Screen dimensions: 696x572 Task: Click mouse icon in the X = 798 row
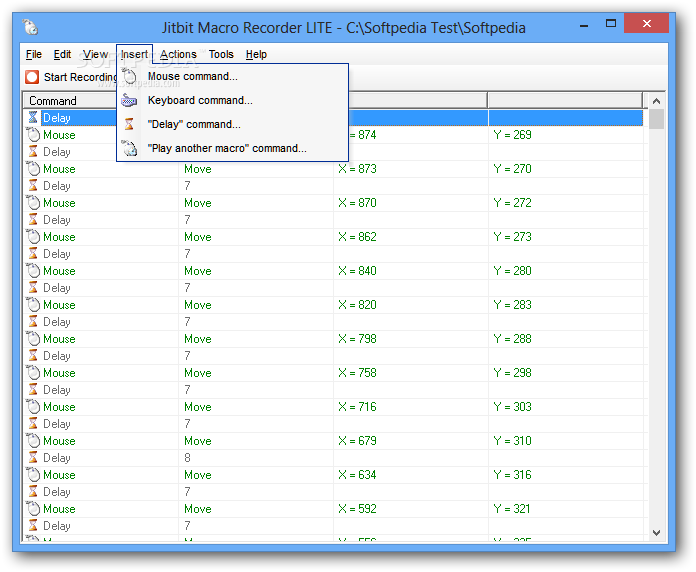point(33,339)
